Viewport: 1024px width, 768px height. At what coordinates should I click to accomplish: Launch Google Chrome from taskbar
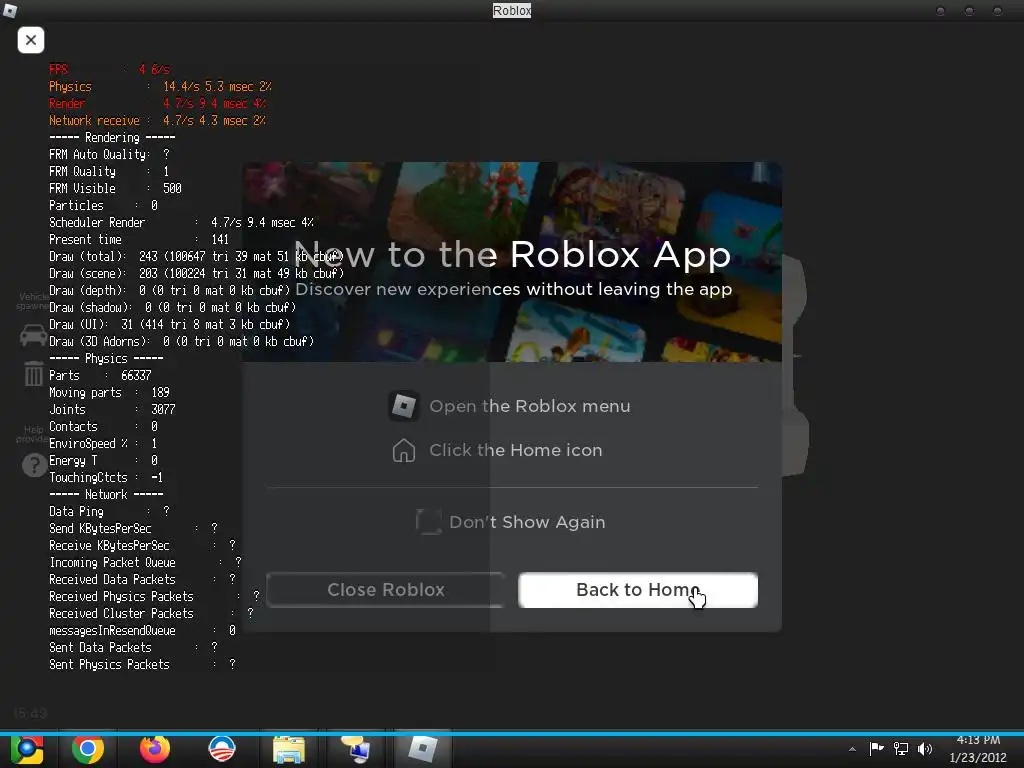pyautogui.click(x=88, y=750)
